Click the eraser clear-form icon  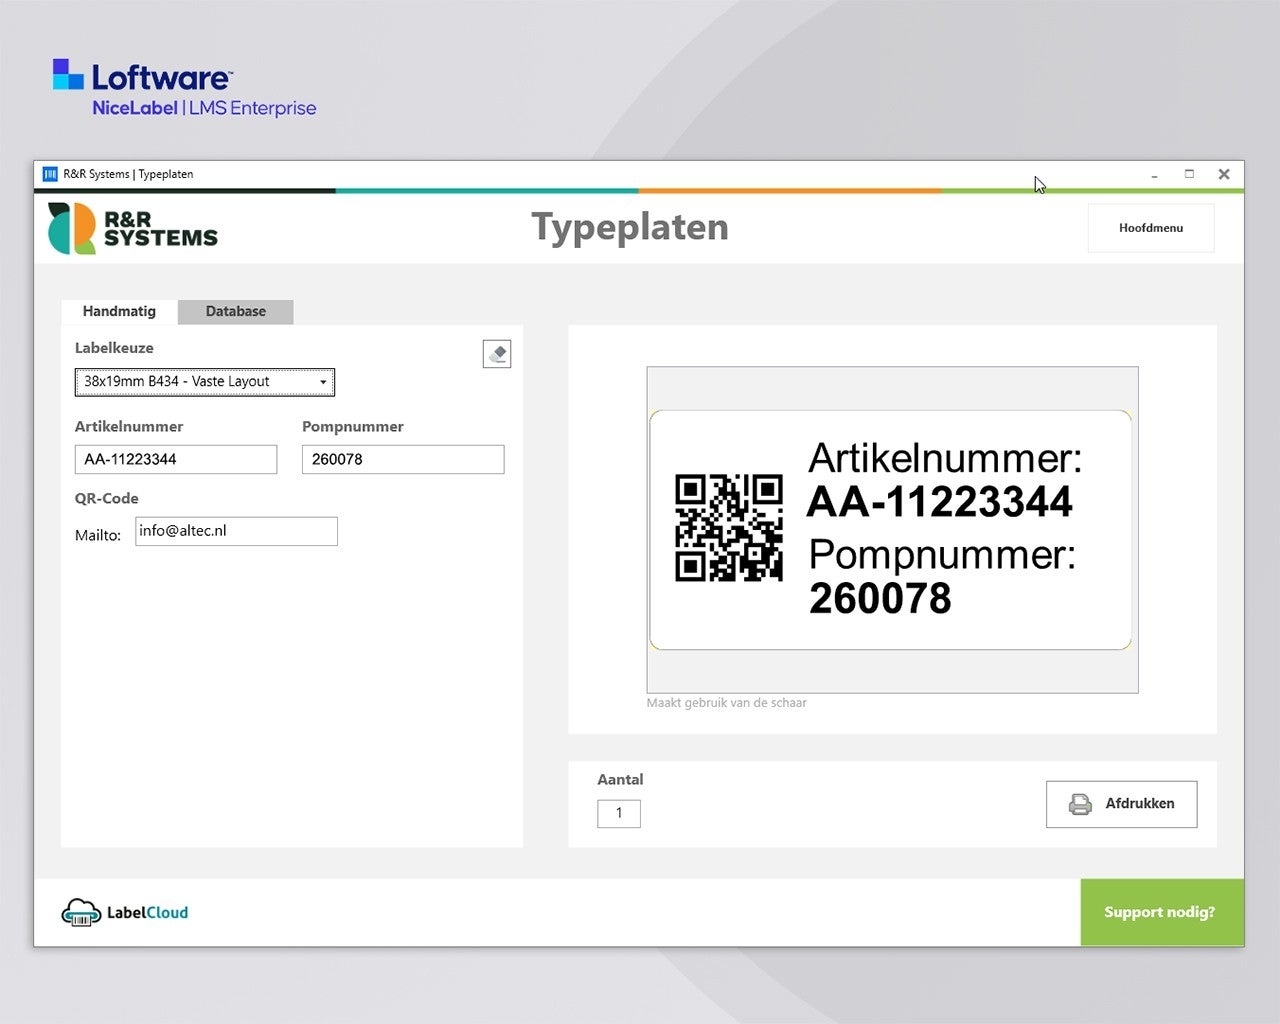(497, 354)
